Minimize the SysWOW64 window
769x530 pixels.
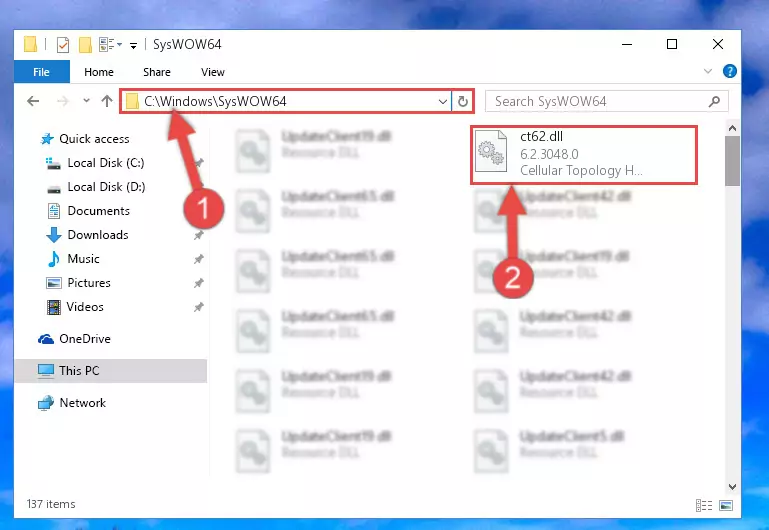click(x=627, y=45)
